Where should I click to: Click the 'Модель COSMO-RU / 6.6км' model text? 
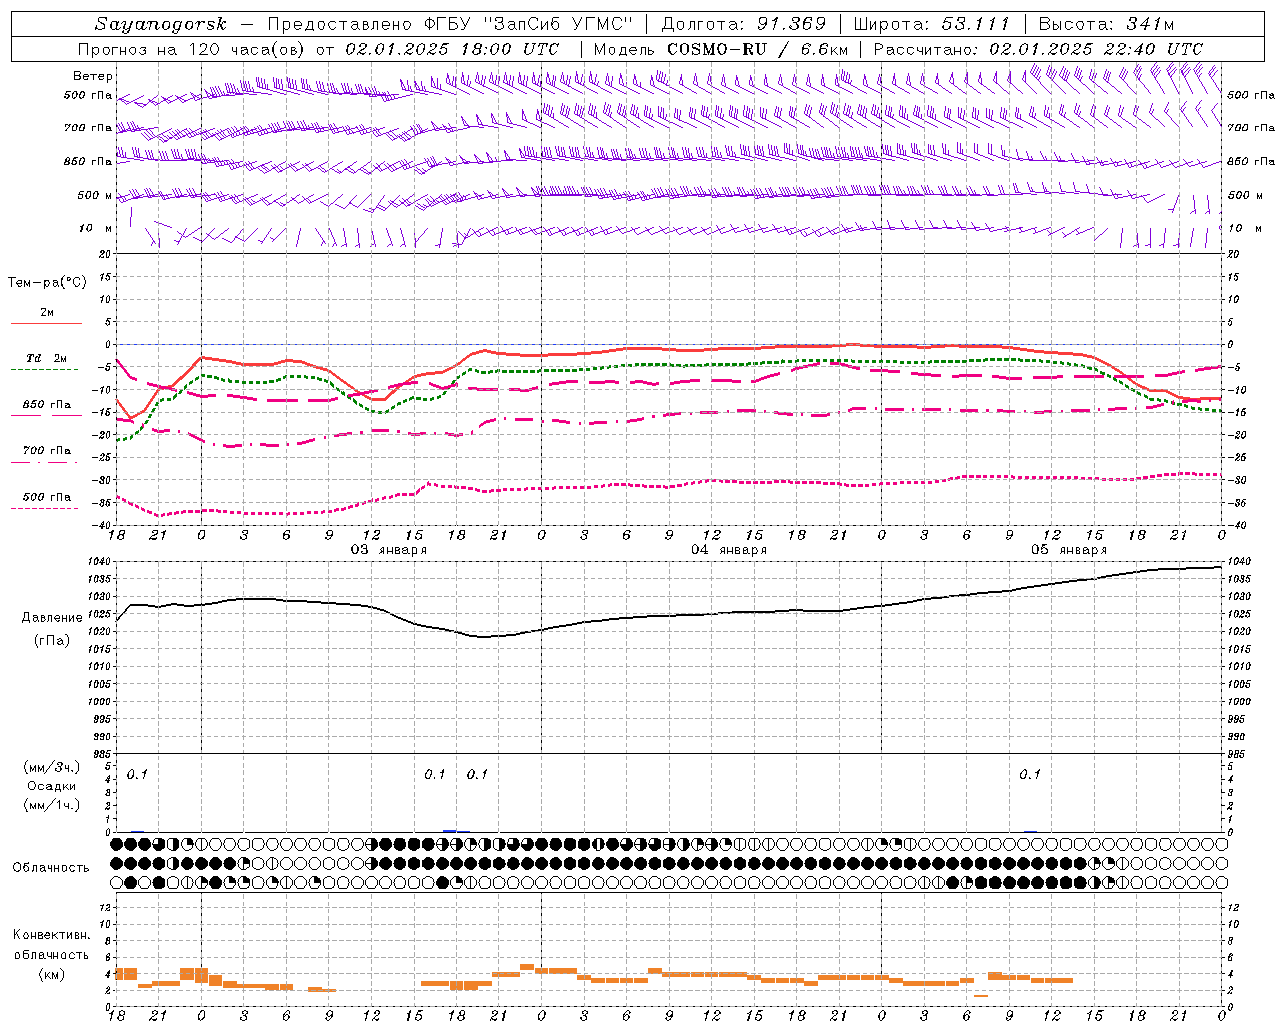[x=721, y=49]
